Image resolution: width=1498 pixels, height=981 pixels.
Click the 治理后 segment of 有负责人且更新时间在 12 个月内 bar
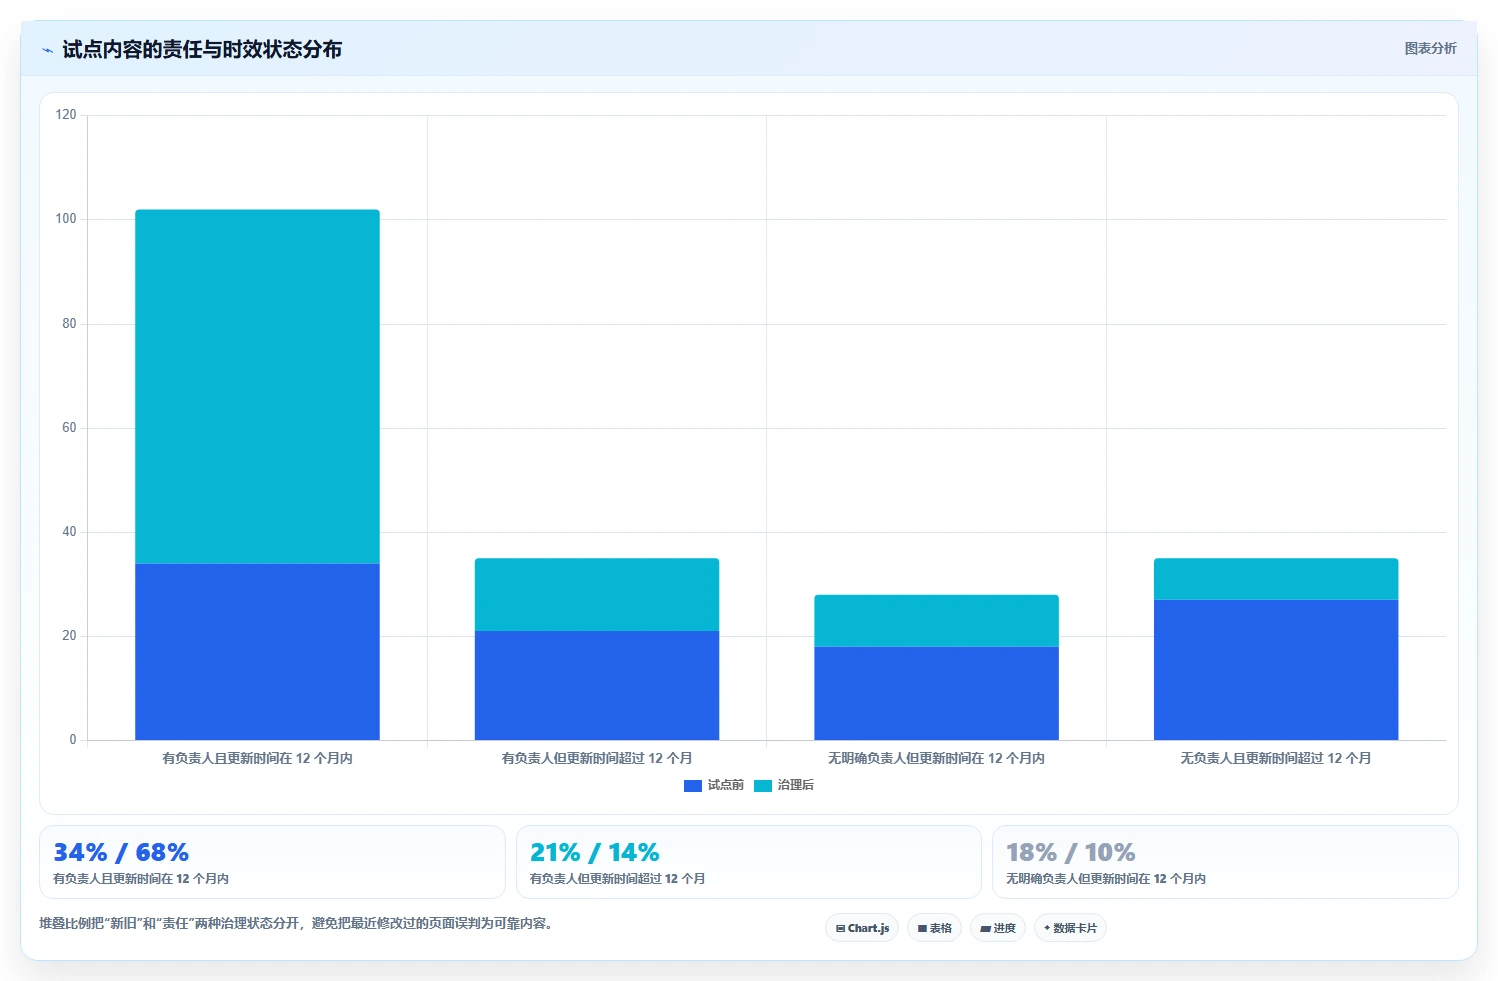pyautogui.click(x=257, y=386)
